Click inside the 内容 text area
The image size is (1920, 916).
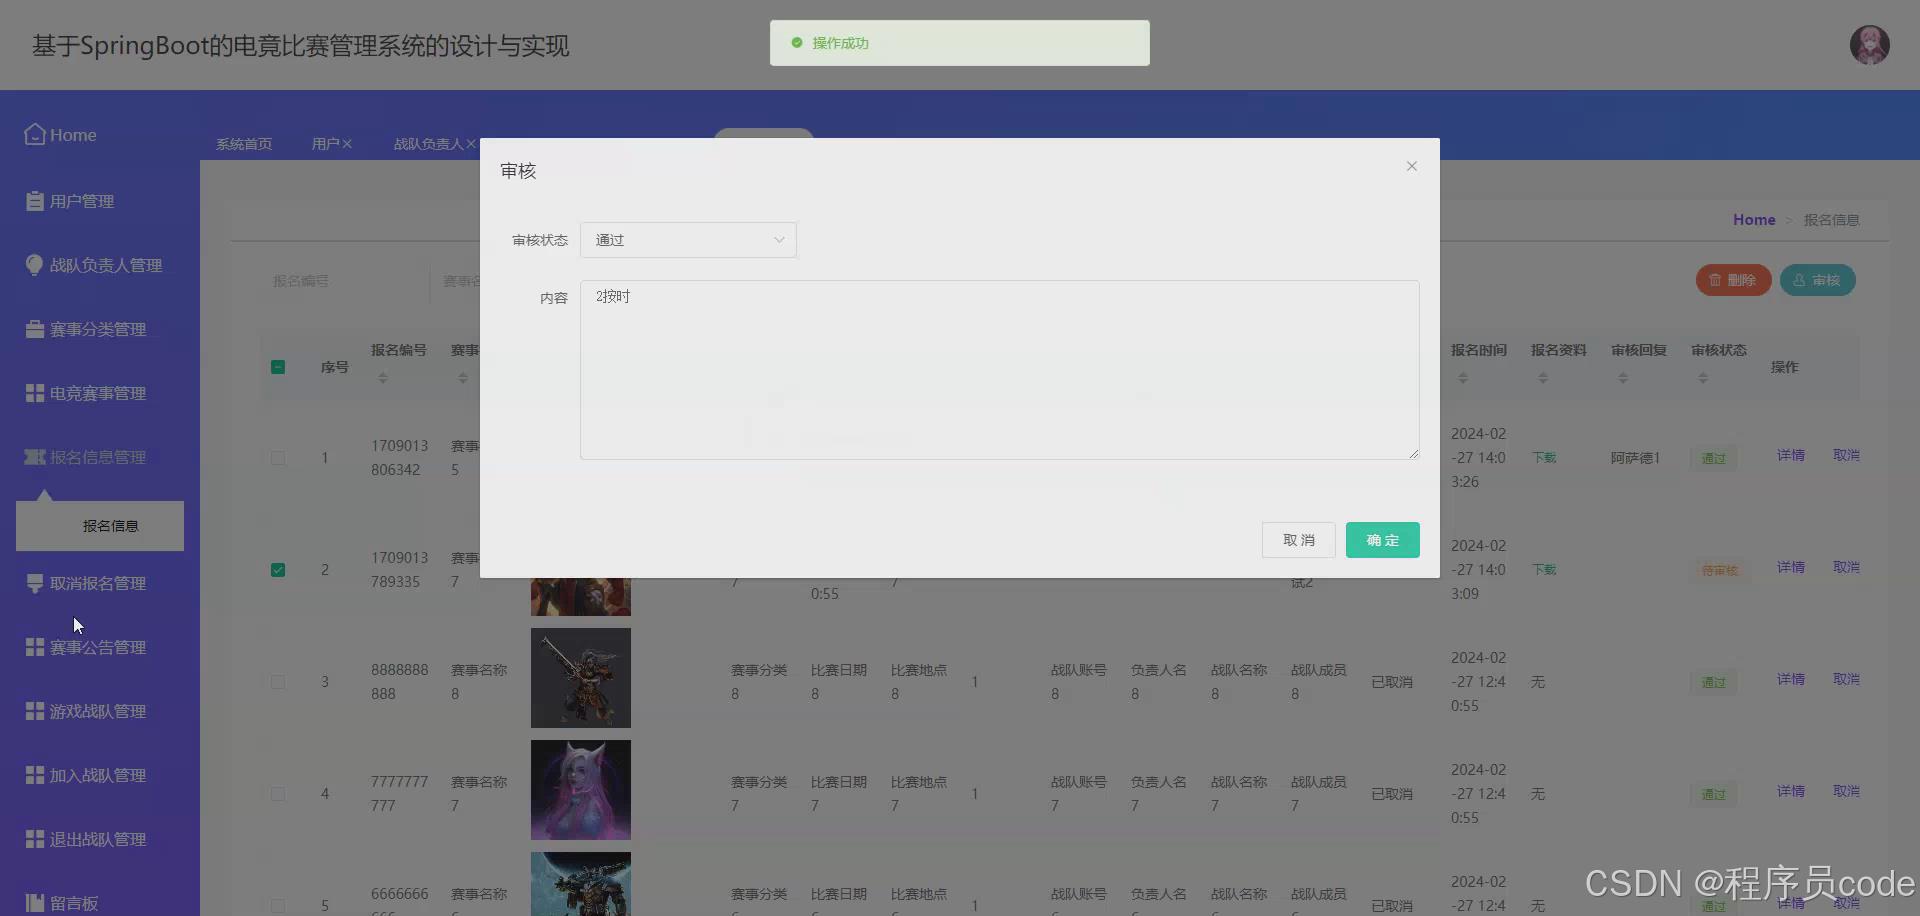[x=999, y=370]
